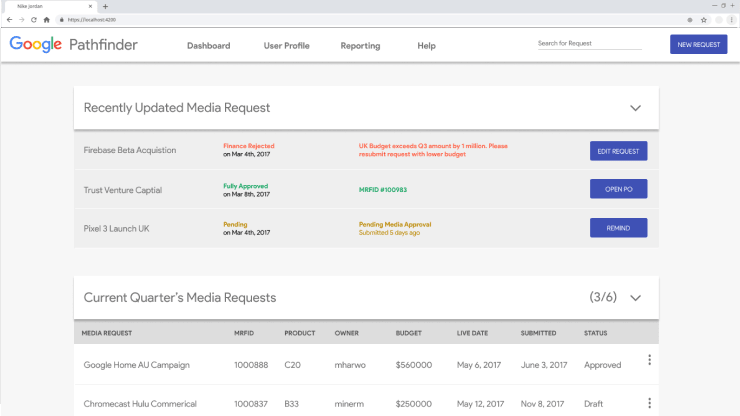Collapse Current Quarter's Media Requests panel
Image resolution: width=740 pixels, height=416 pixels.
[x=636, y=298]
